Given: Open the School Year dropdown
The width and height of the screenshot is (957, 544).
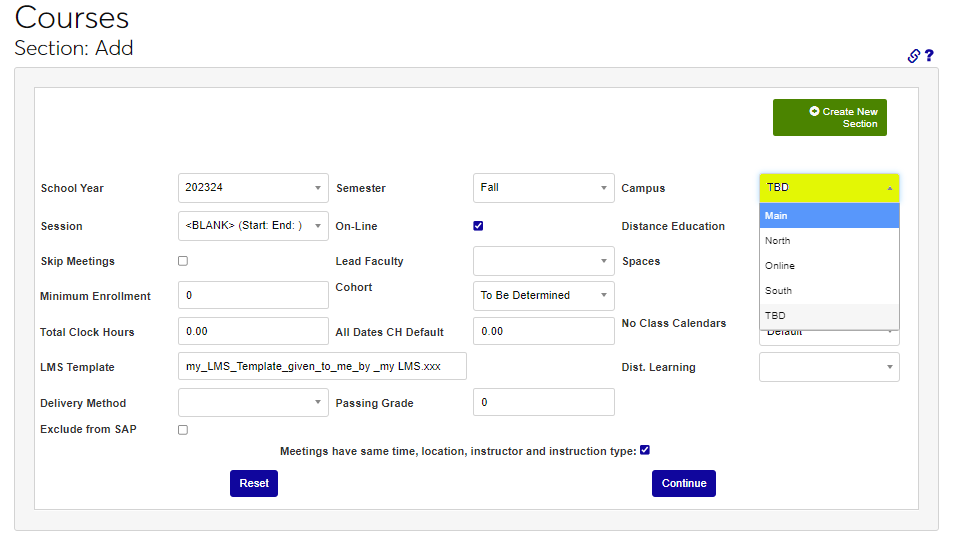Looking at the screenshot, I should [x=253, y=188].
